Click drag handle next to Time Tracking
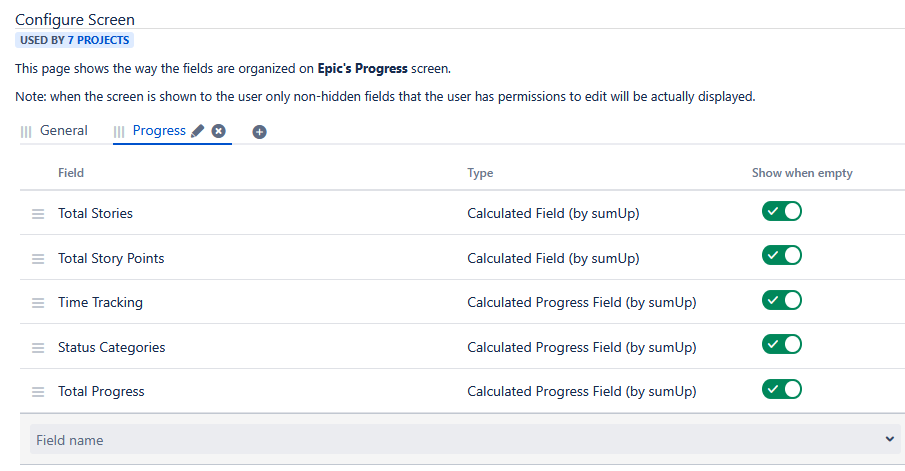Image resolution: width=905 pixels, height=471 pixels. 38,303
